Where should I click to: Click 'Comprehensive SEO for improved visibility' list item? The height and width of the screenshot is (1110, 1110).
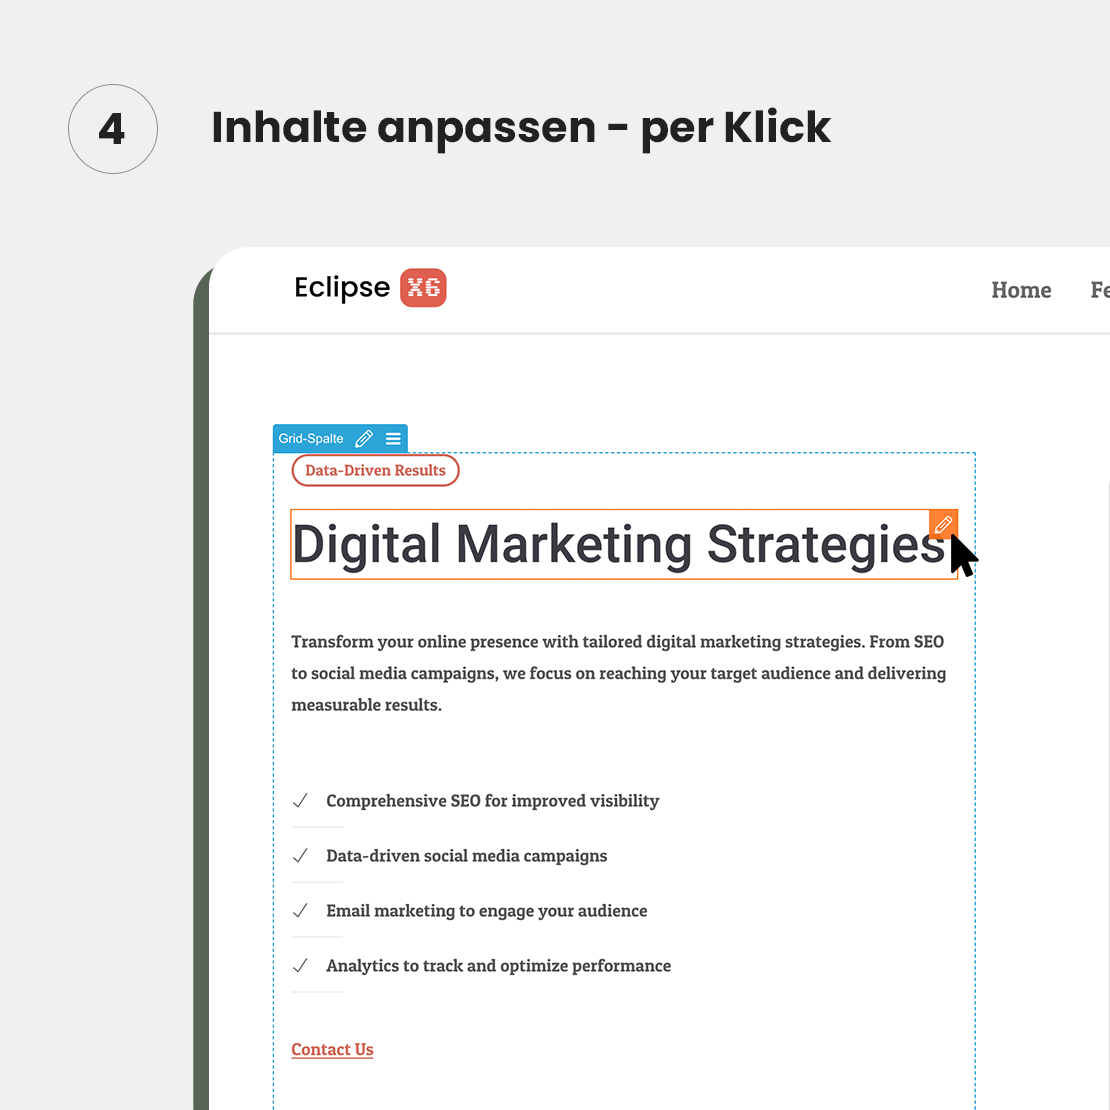point(493,801)
